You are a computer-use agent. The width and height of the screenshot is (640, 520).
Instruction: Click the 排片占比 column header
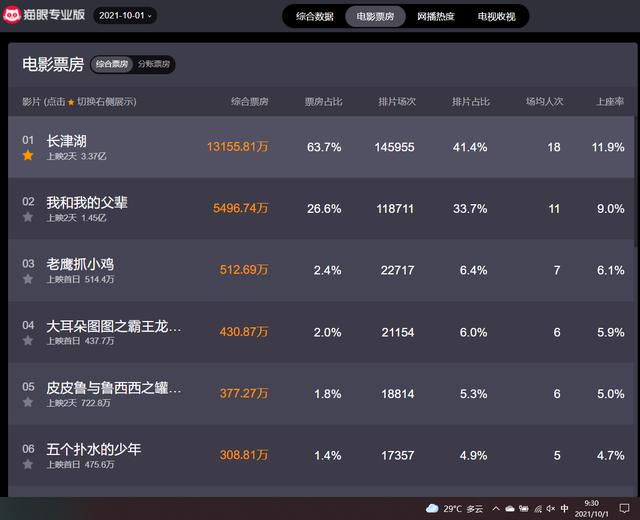click(x=471, y=102)
